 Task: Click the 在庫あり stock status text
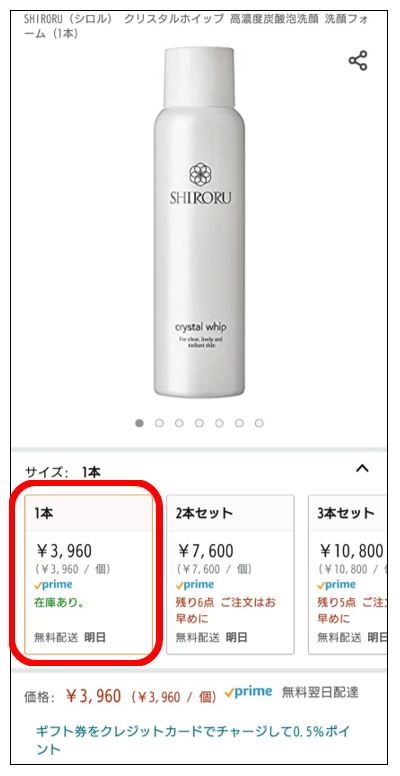pos(59,603)
